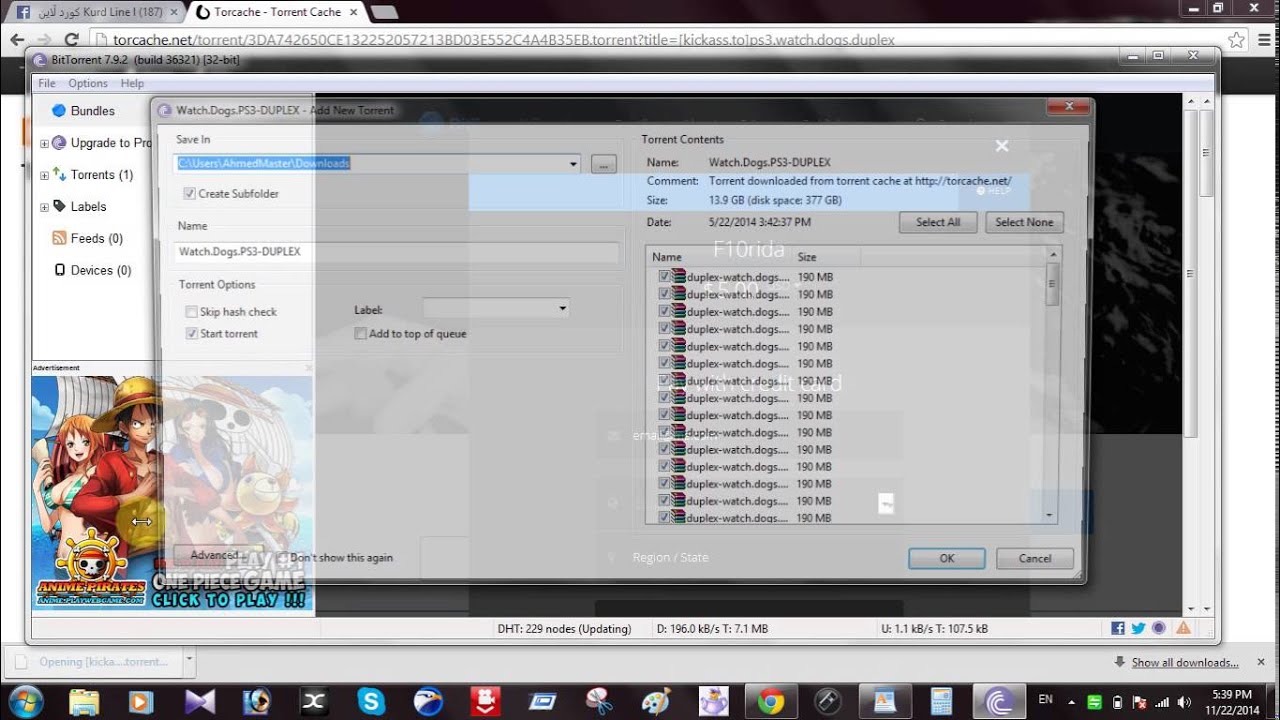This screenshot has height=720, width=1280.
Task: Click the Devices icon in the sidebar
Action: tap(59, 270)
